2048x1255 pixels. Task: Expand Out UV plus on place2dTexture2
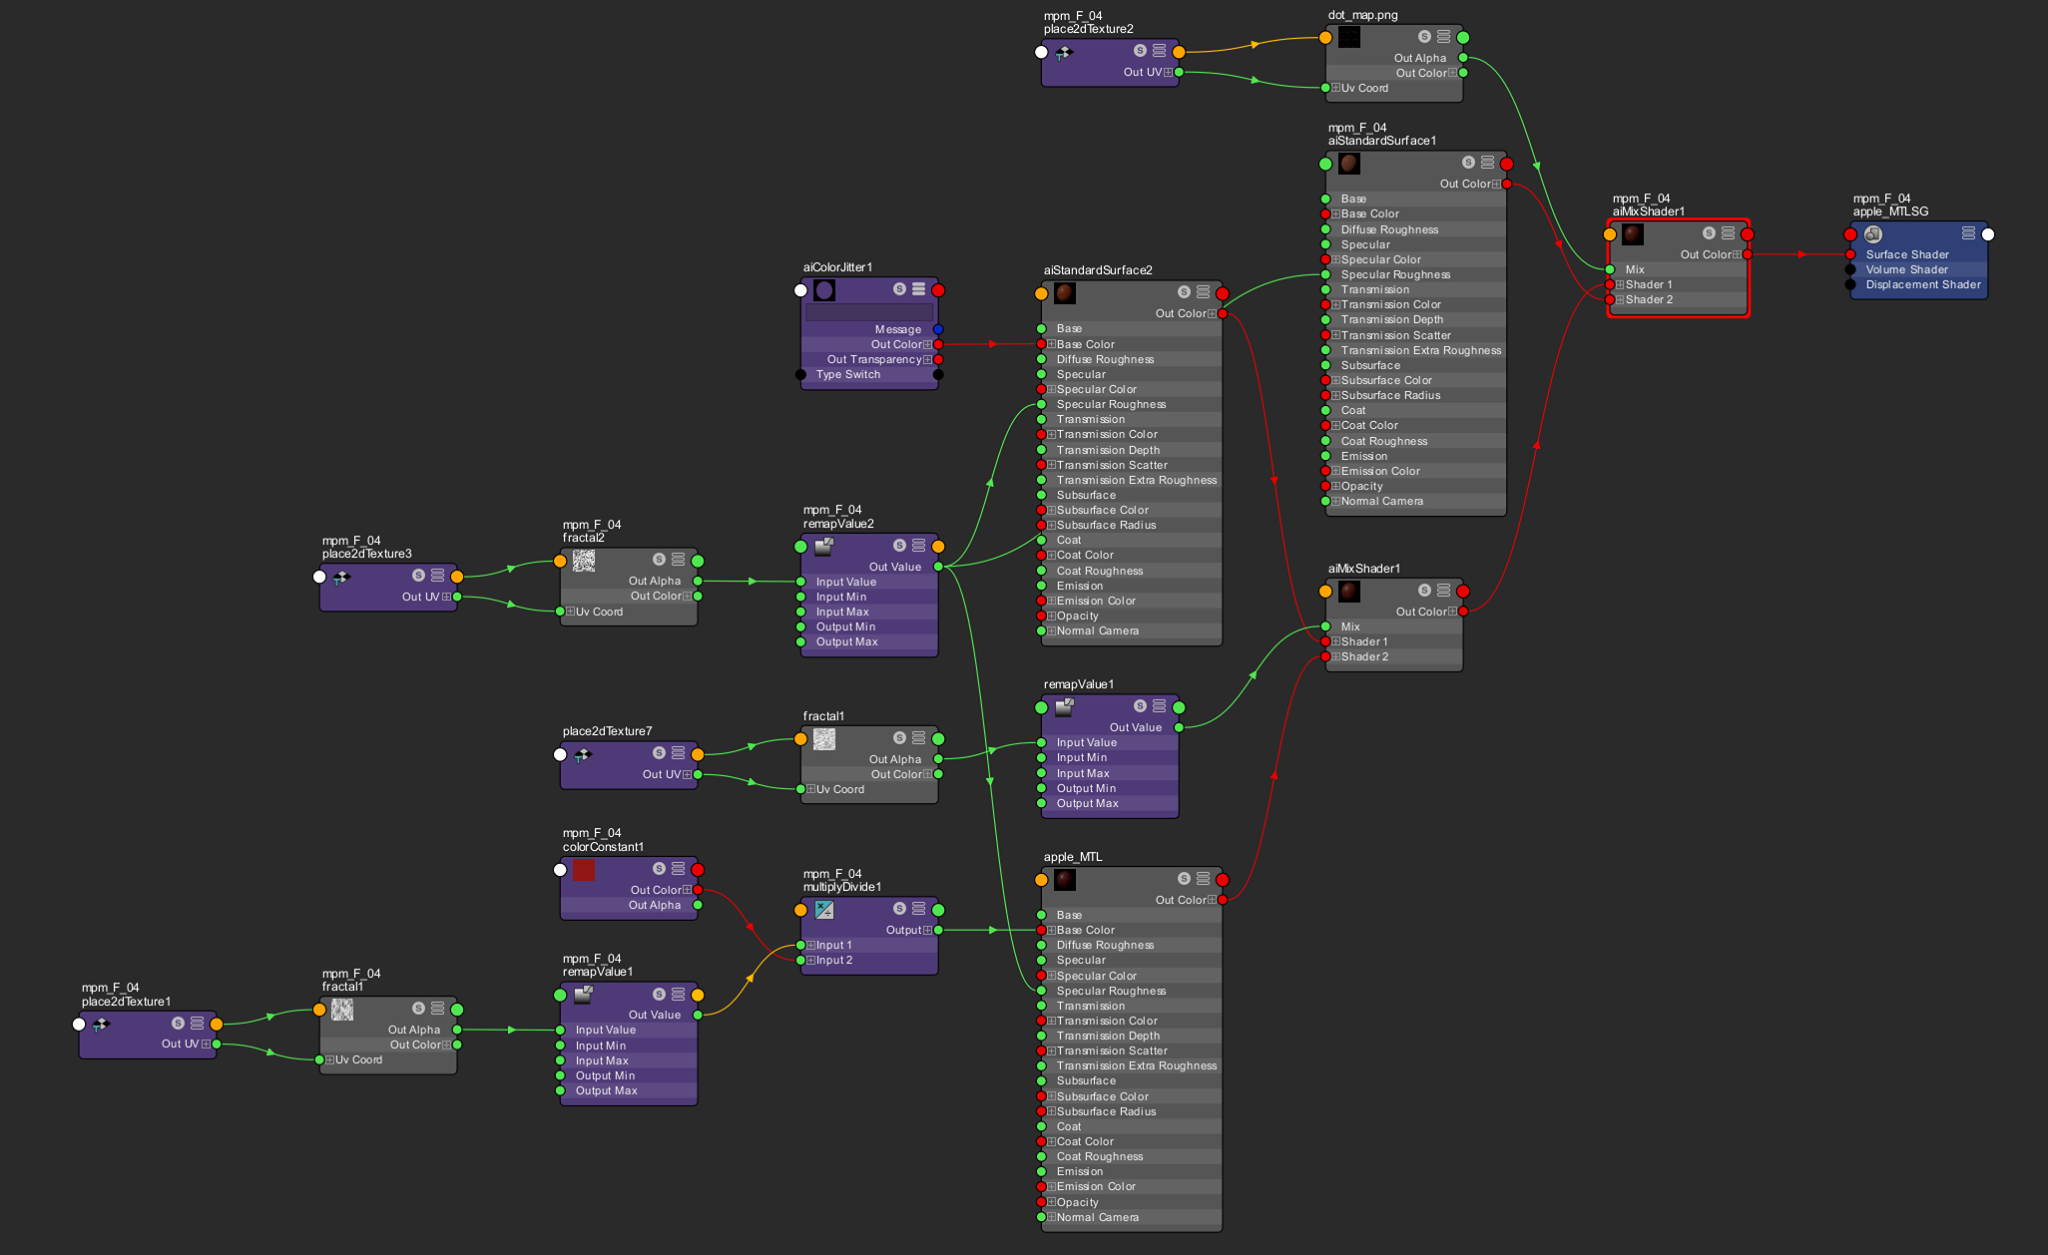coord(1168,72)
